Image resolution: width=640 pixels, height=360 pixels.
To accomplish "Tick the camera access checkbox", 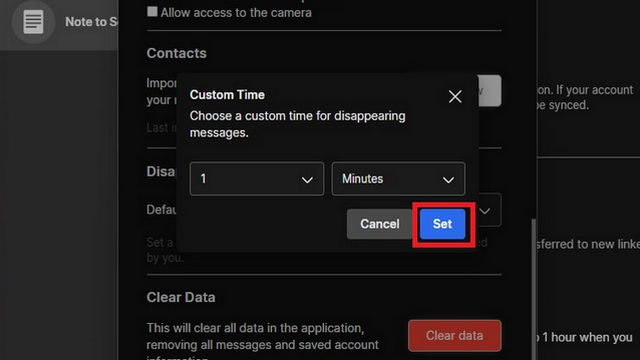I will [x=152, y=11].
